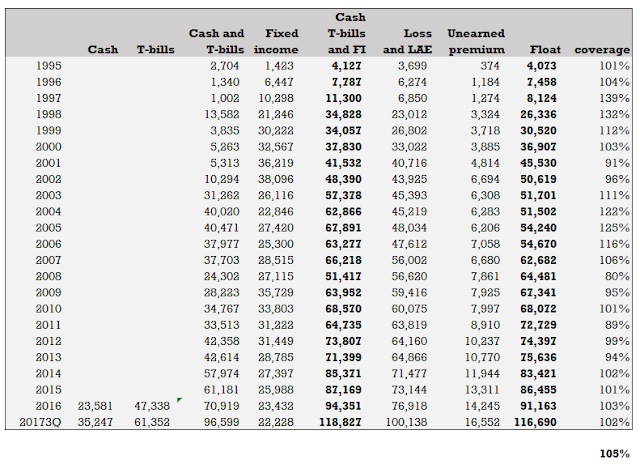Select the 1995 year row label
This screenshot has width=640, height=473.
tap(49, 66)
